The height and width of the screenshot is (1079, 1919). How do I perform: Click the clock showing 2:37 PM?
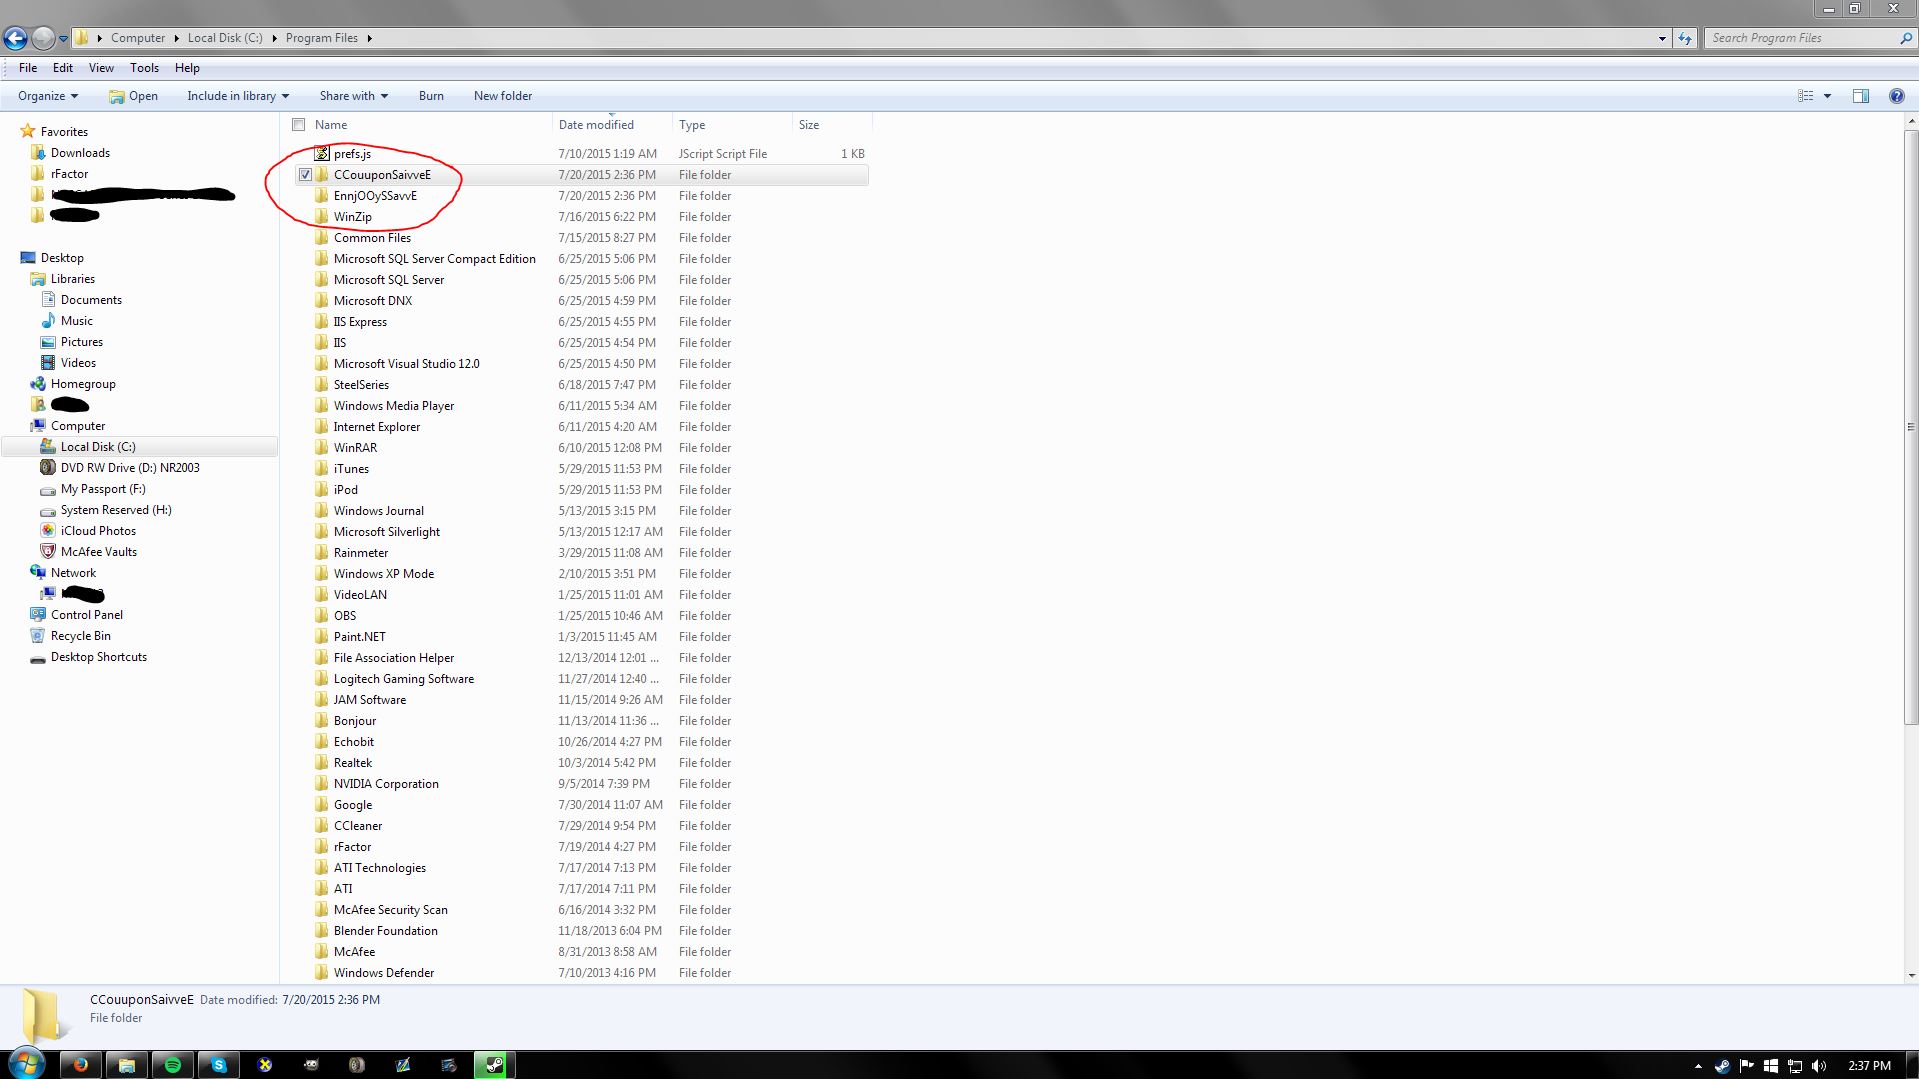point(1869,1066)
